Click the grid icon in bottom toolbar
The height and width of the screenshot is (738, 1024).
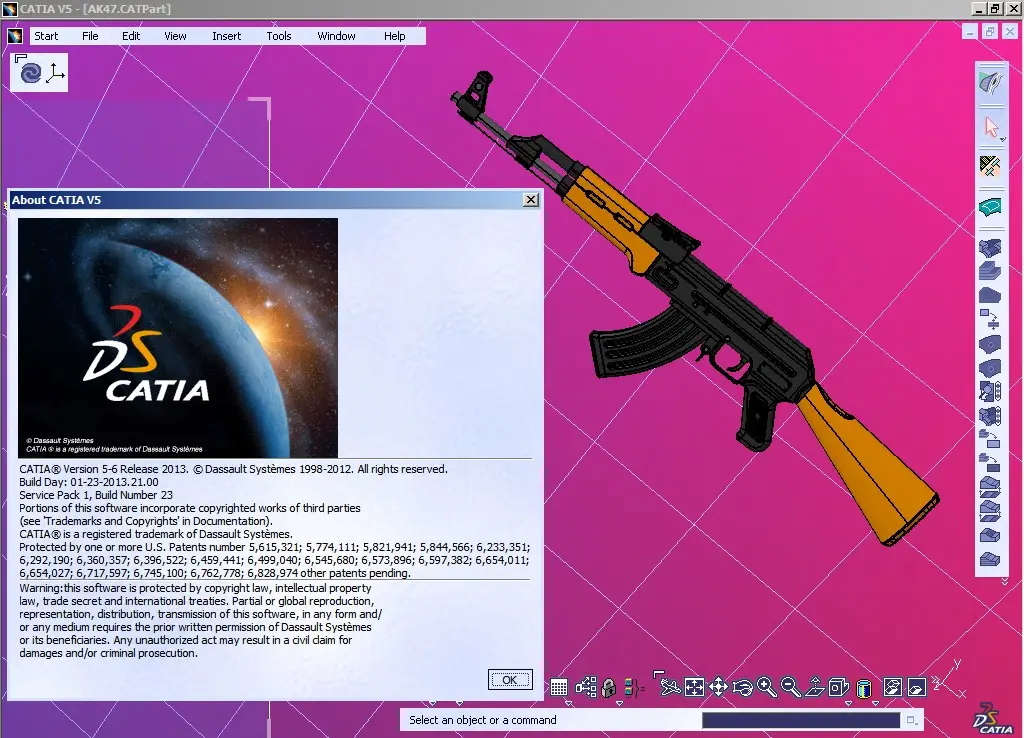point(559,687)
